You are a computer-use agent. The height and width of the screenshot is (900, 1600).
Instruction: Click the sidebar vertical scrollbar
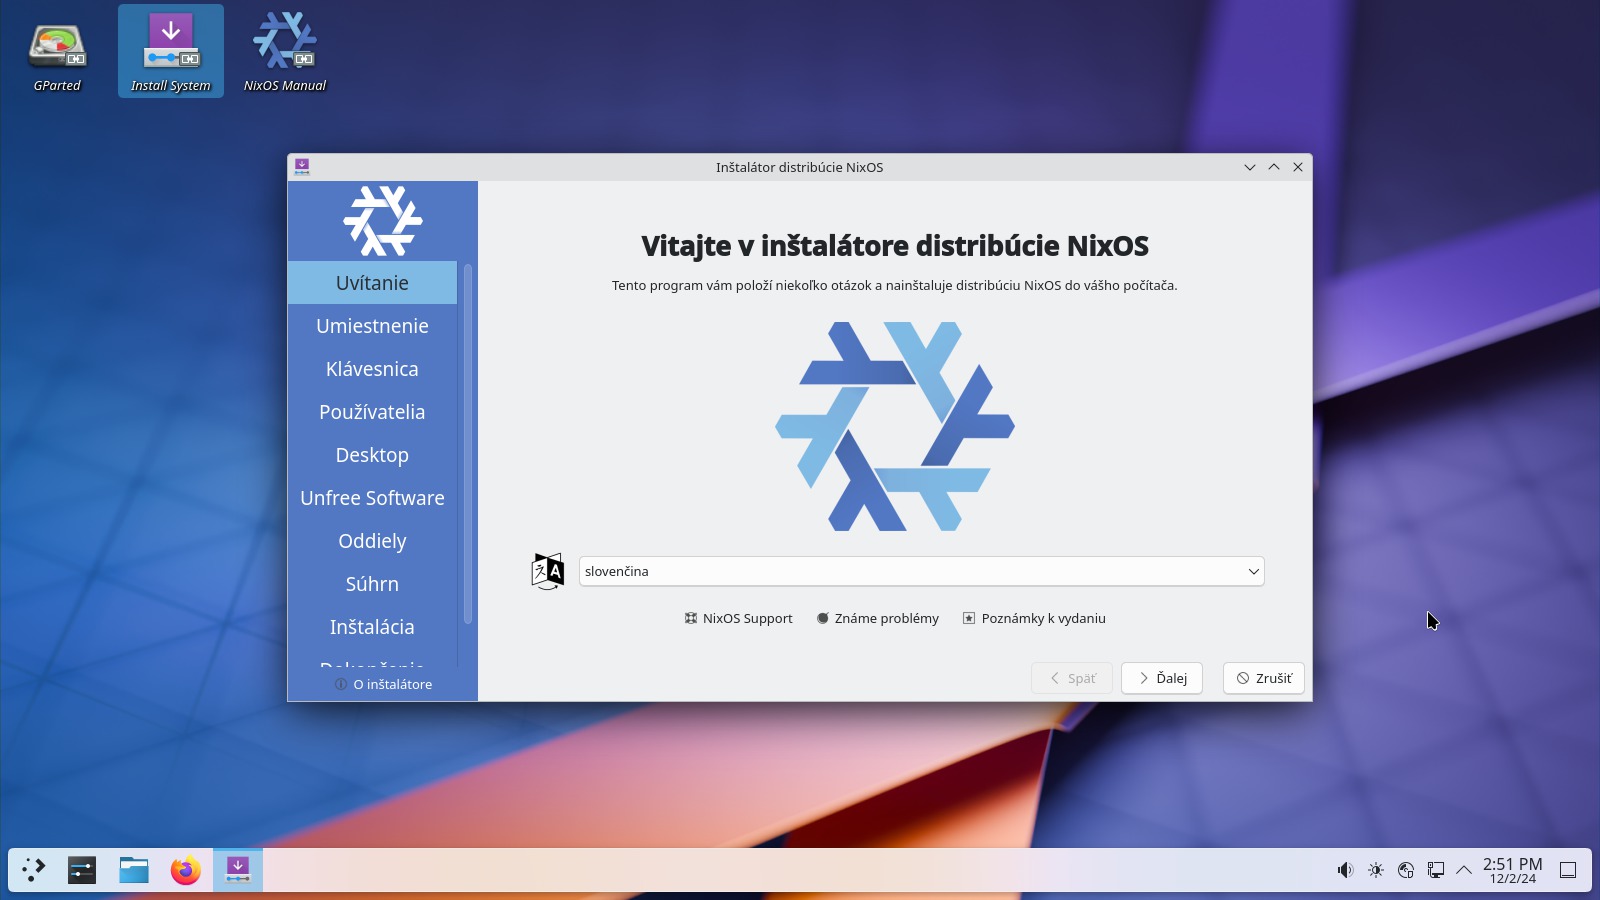click(467, 444)
